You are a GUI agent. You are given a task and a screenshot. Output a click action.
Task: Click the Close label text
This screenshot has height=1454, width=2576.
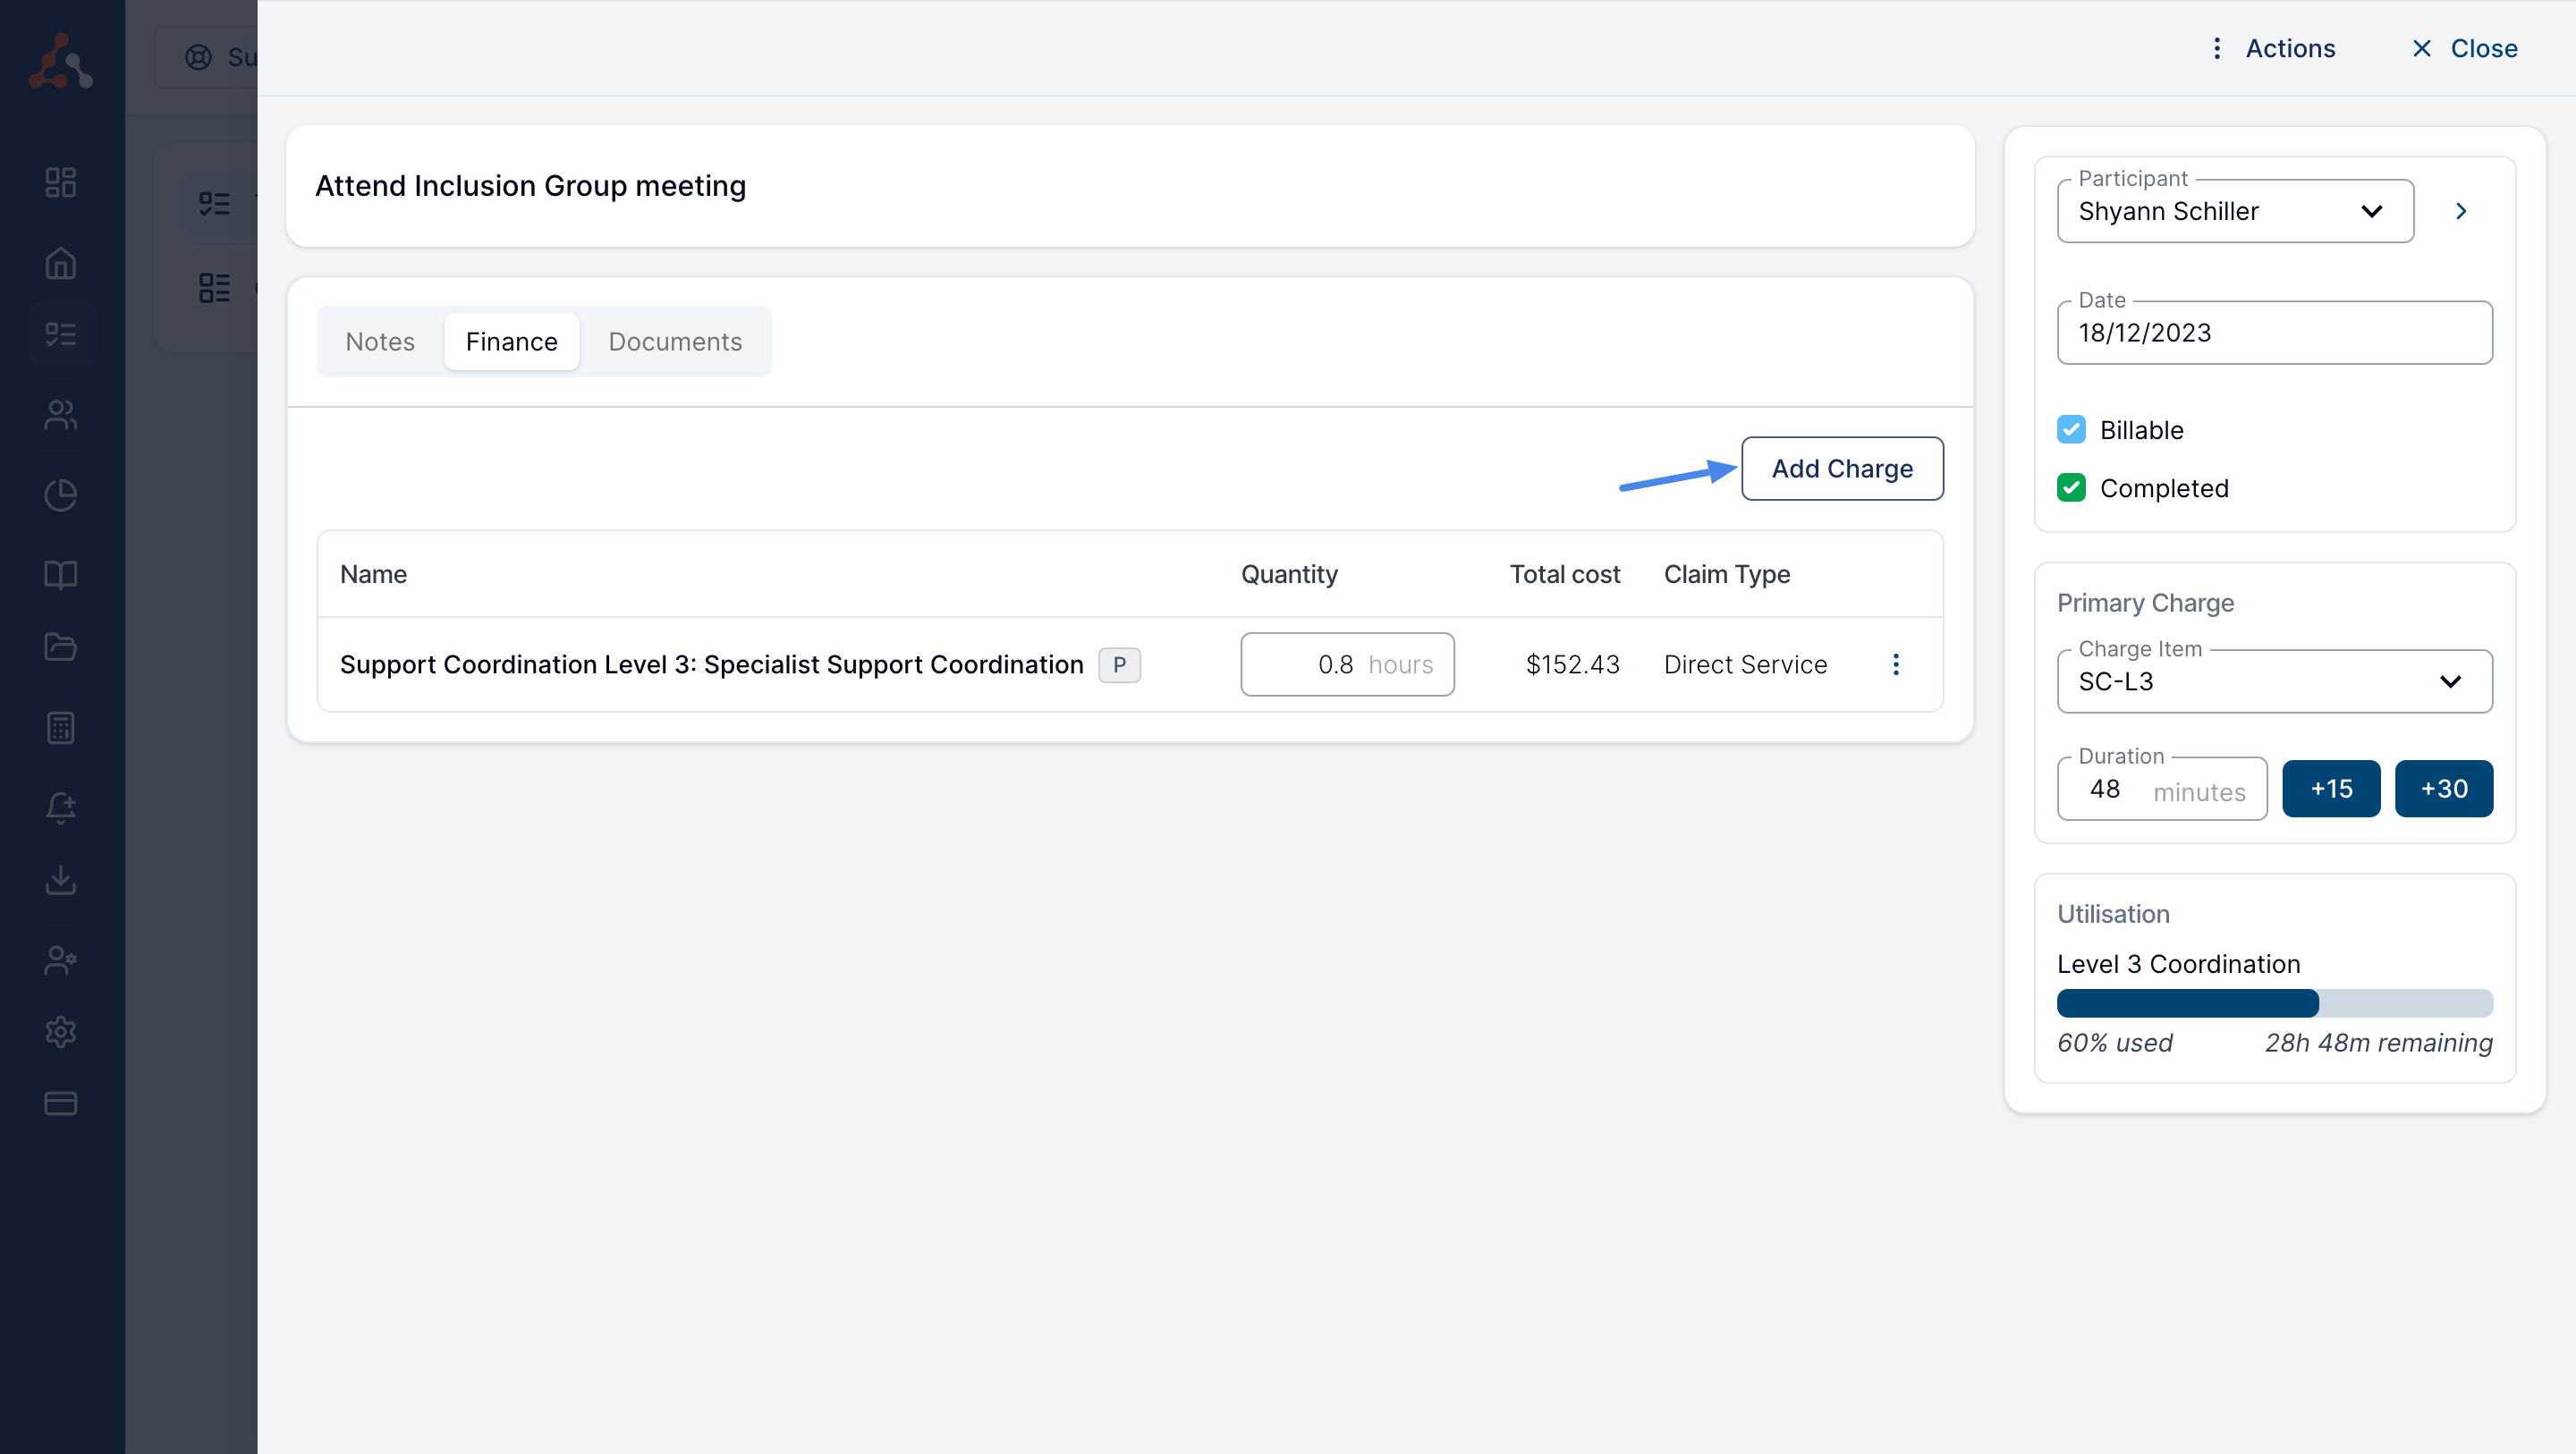click(x=2484, y=48)
